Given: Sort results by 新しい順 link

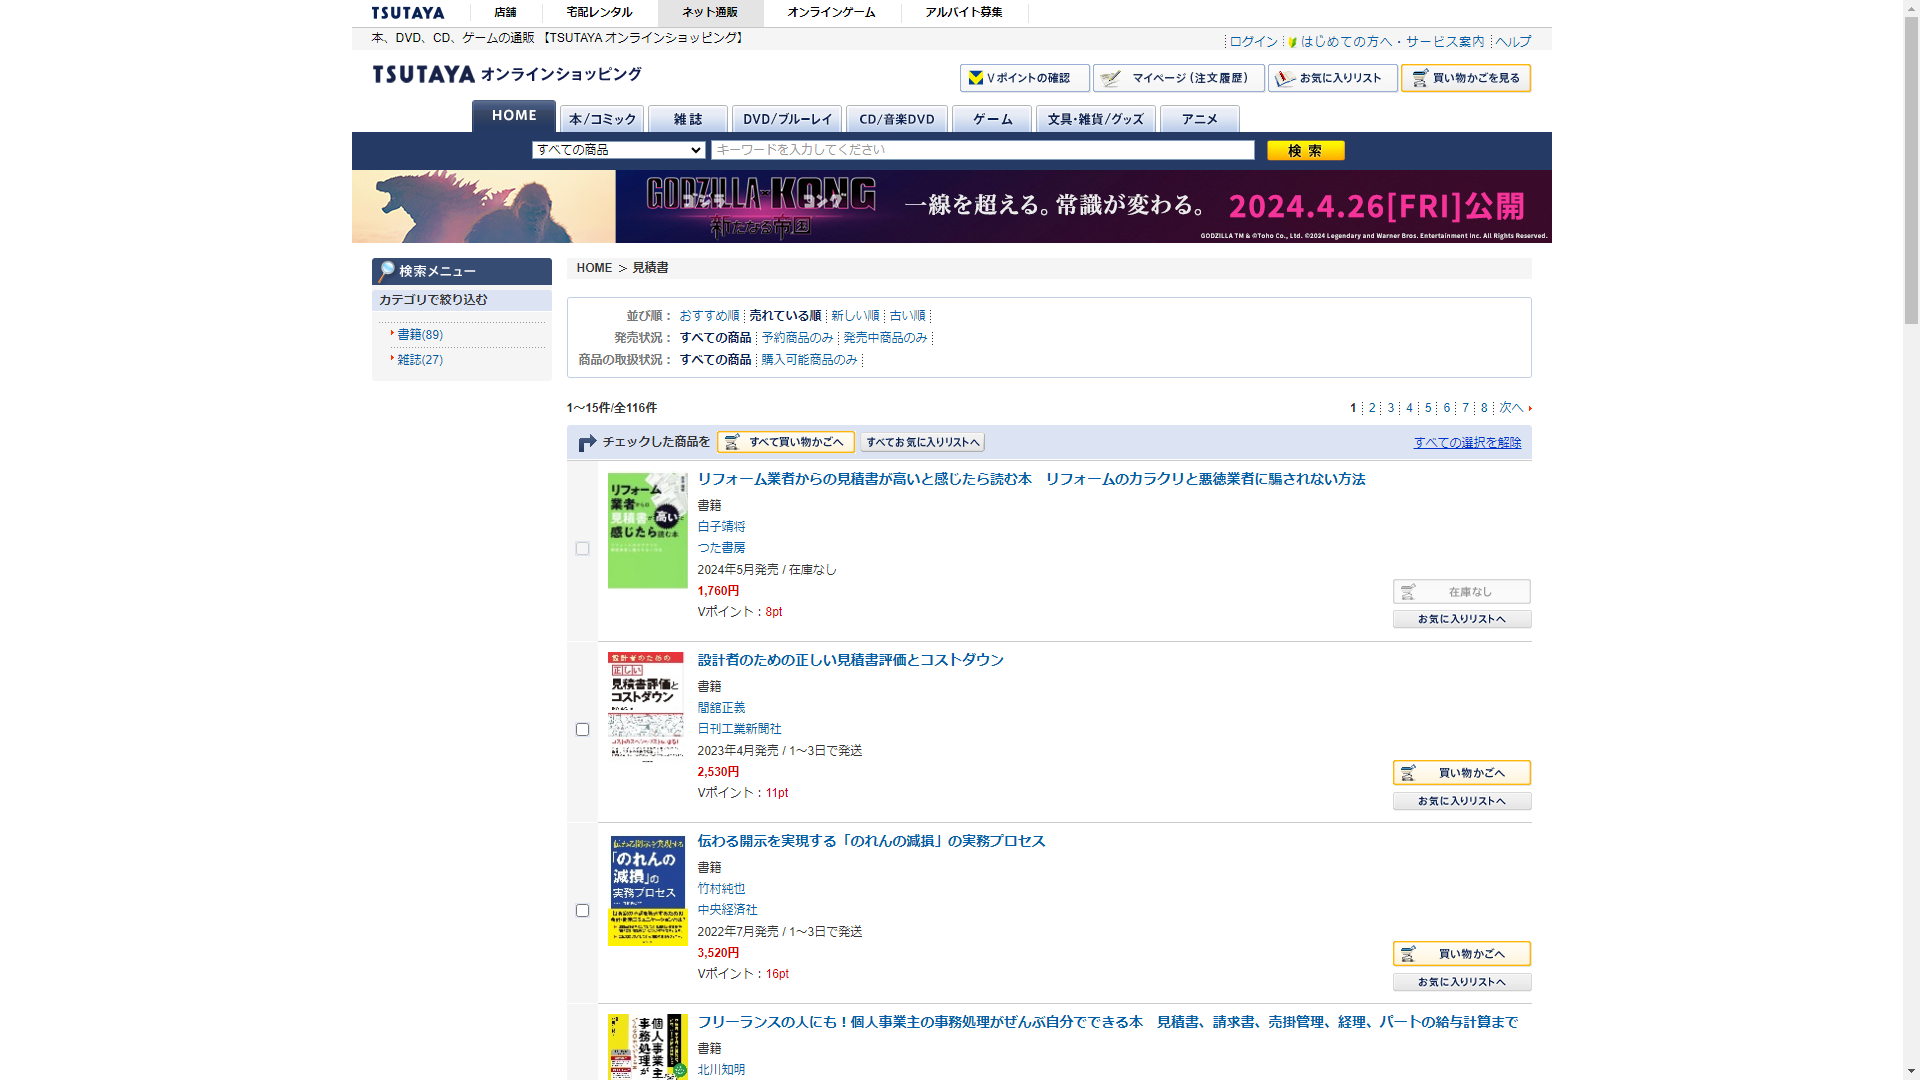Looking at the screenshot, I should point(854,316).
